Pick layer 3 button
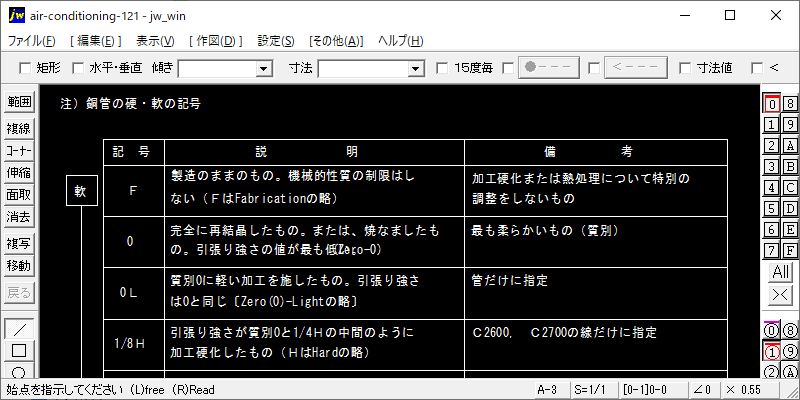This screenshot has height=400, width=800. [x=772, y=166]
